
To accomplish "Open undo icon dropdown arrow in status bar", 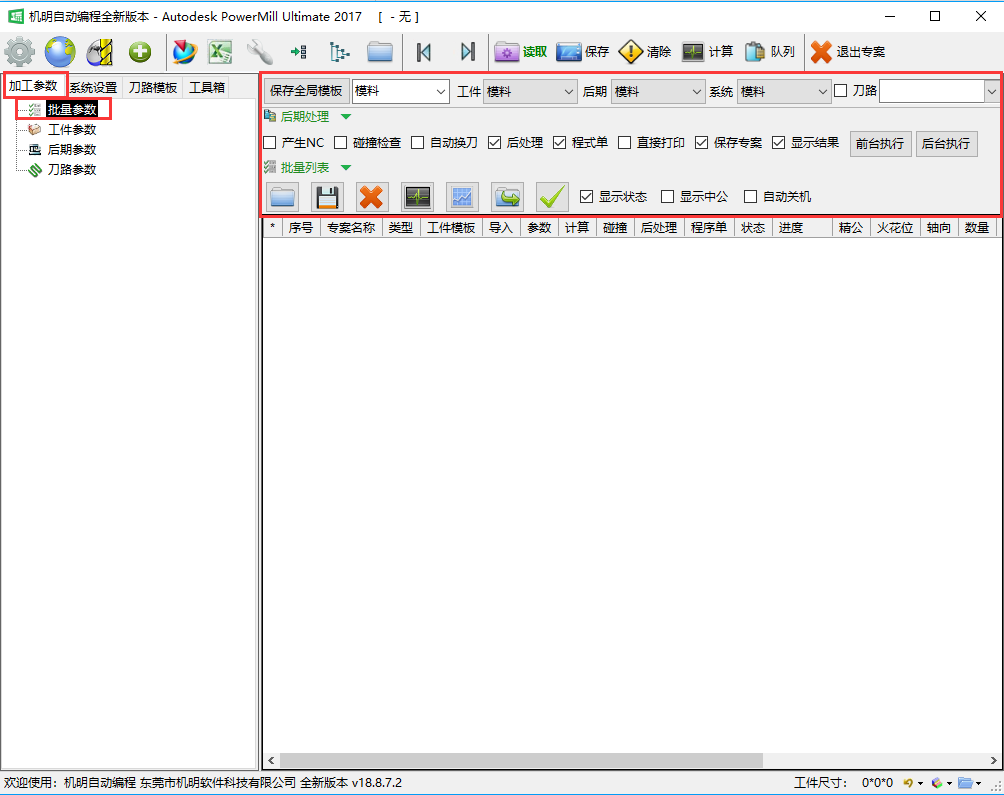I will click(x=920, y=783).
